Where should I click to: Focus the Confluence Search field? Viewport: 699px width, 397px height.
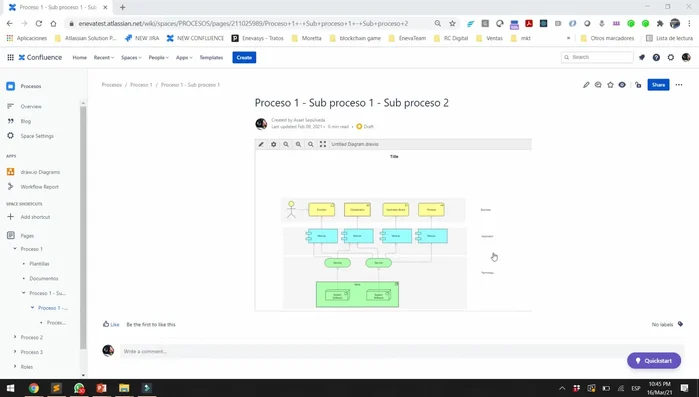[x=597, y=57]
